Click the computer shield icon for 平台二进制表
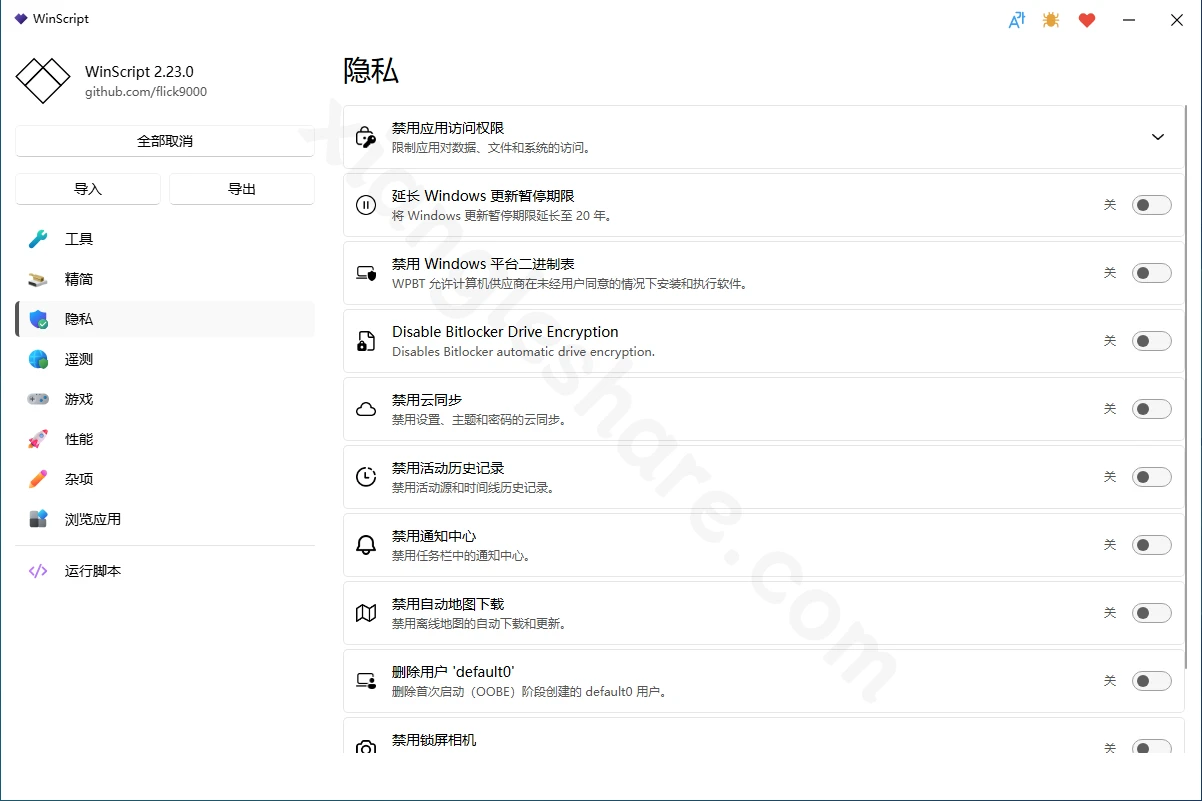 point(366,273)
